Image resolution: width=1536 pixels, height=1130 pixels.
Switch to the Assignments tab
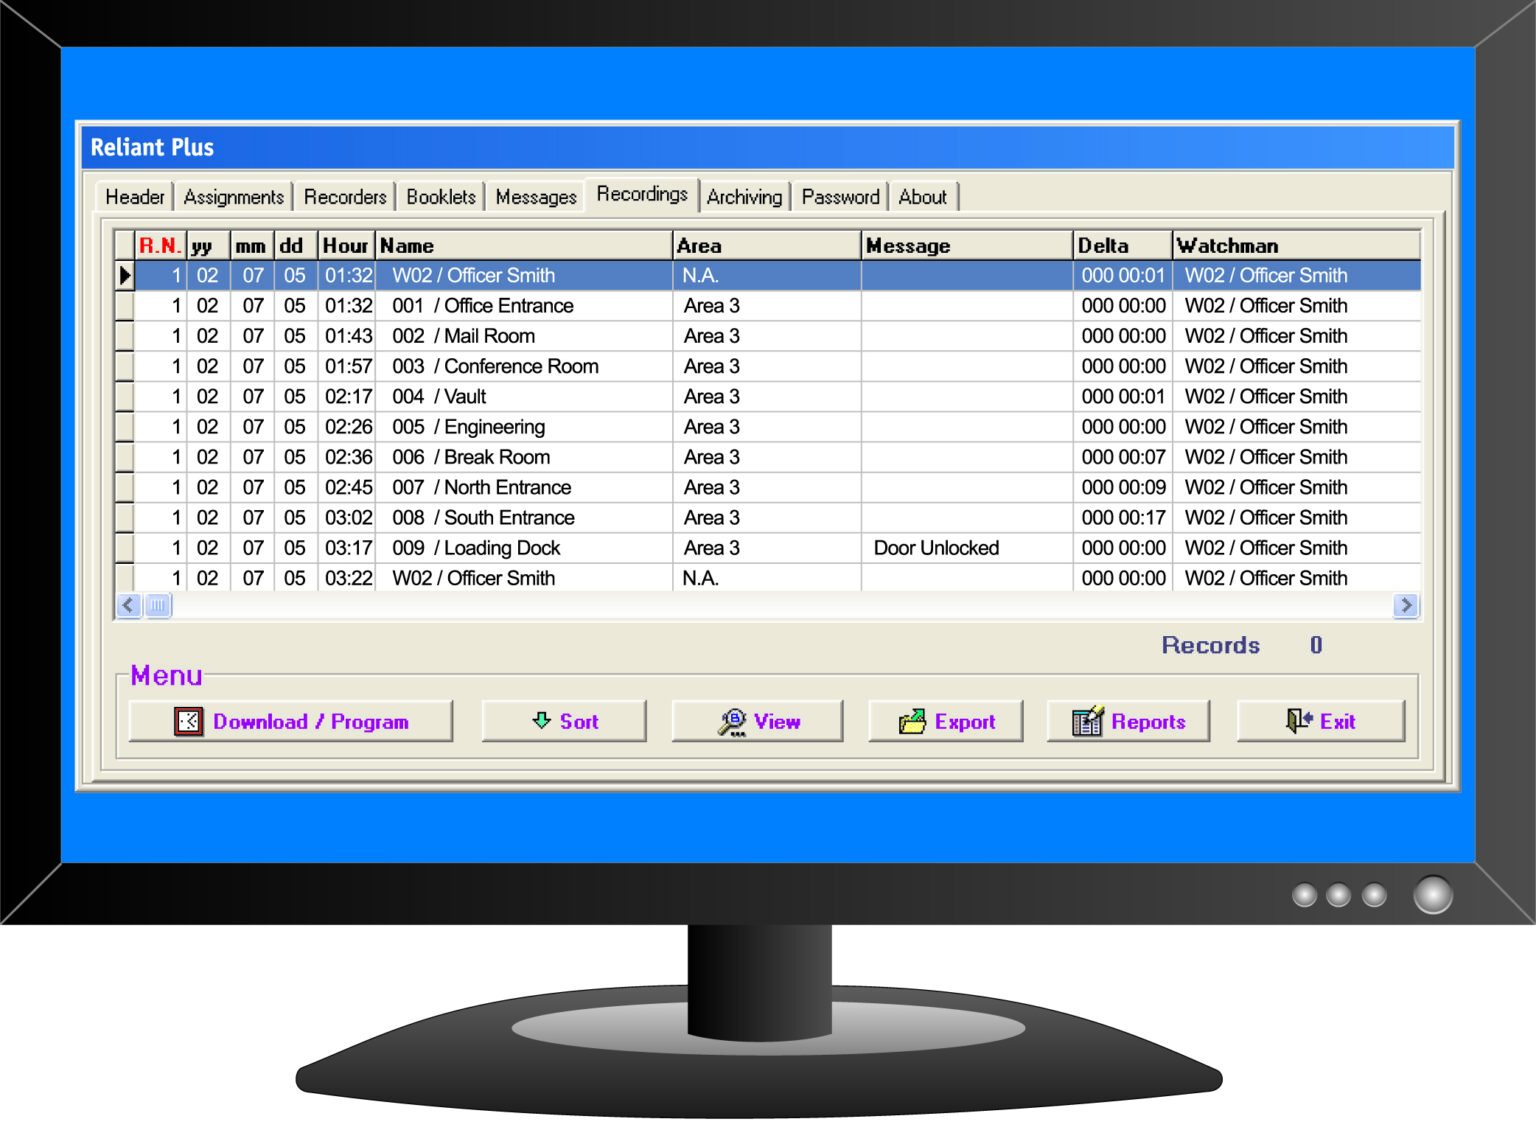234,197
